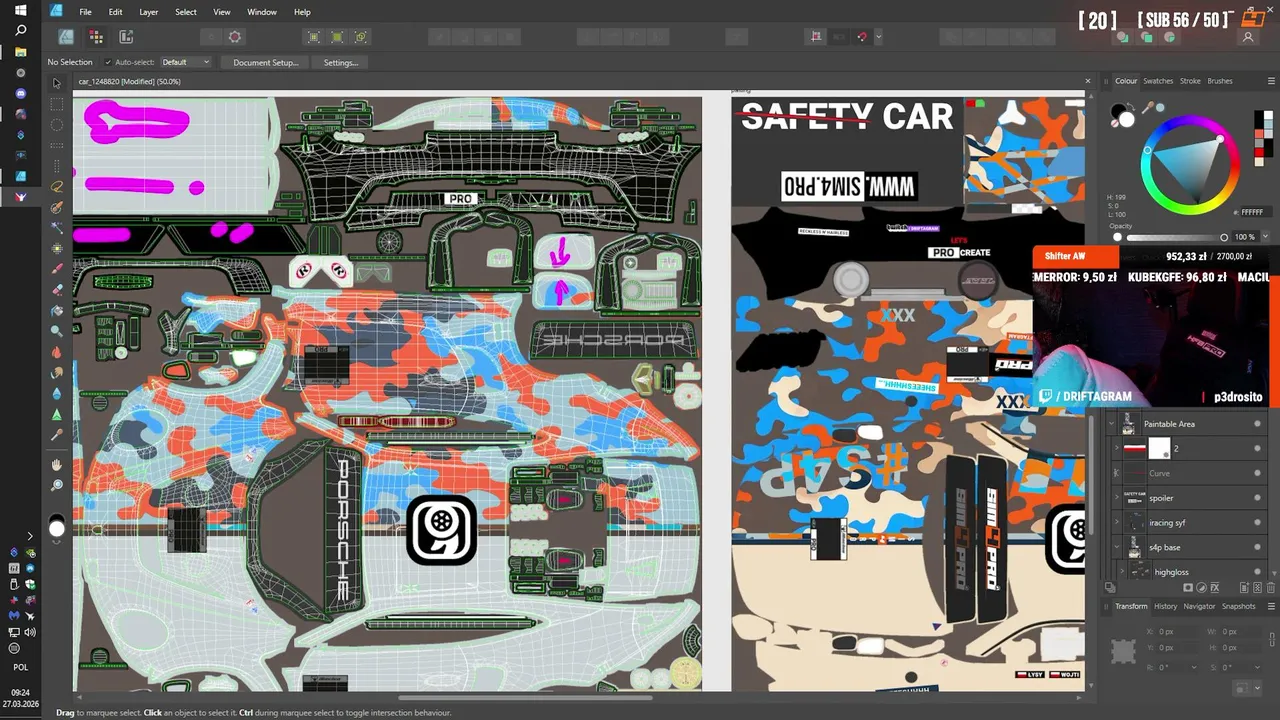Click the pink Force Pixel Alignment icon
Viewport: 1280px width, 720px height.
click(816, 37)
